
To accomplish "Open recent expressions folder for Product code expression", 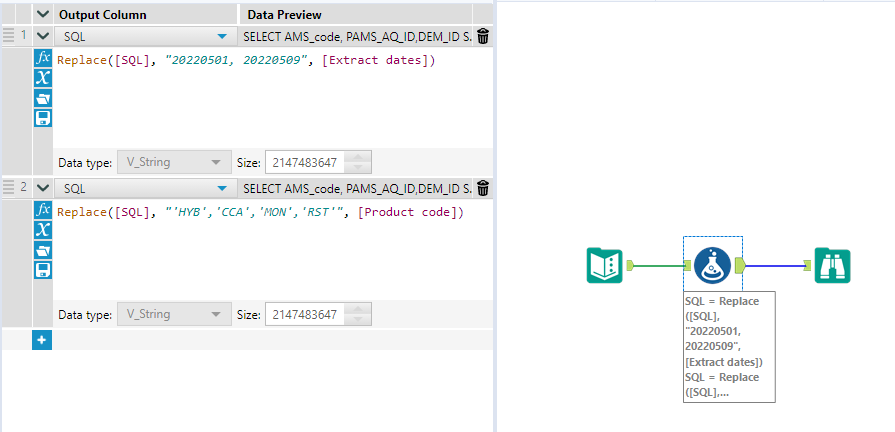I will pos(43,250).
